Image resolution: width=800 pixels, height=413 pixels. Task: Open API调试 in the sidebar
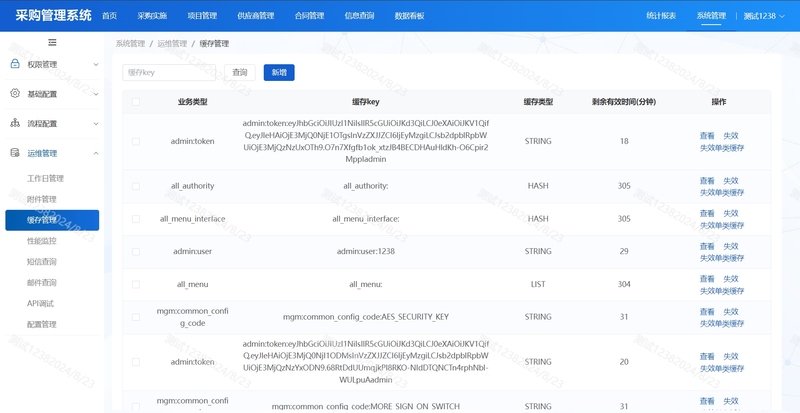[x=40, y=304]
